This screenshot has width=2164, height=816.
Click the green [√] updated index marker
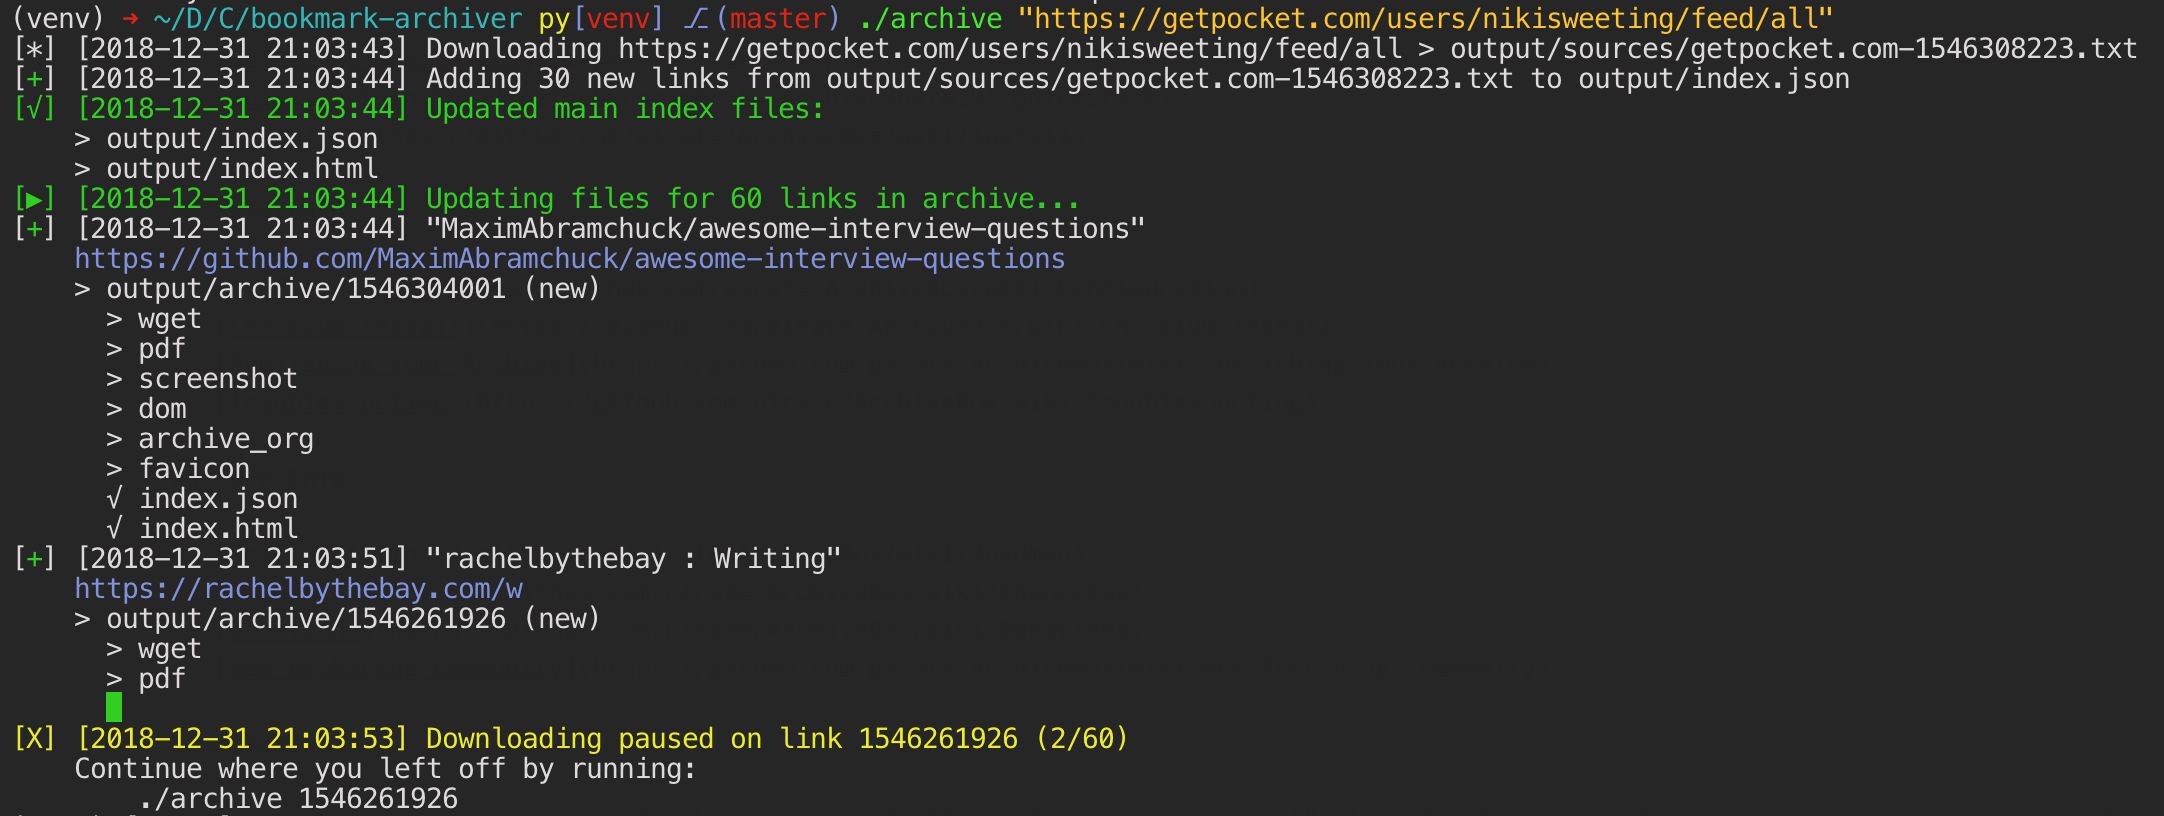click(x=34, y=109)
